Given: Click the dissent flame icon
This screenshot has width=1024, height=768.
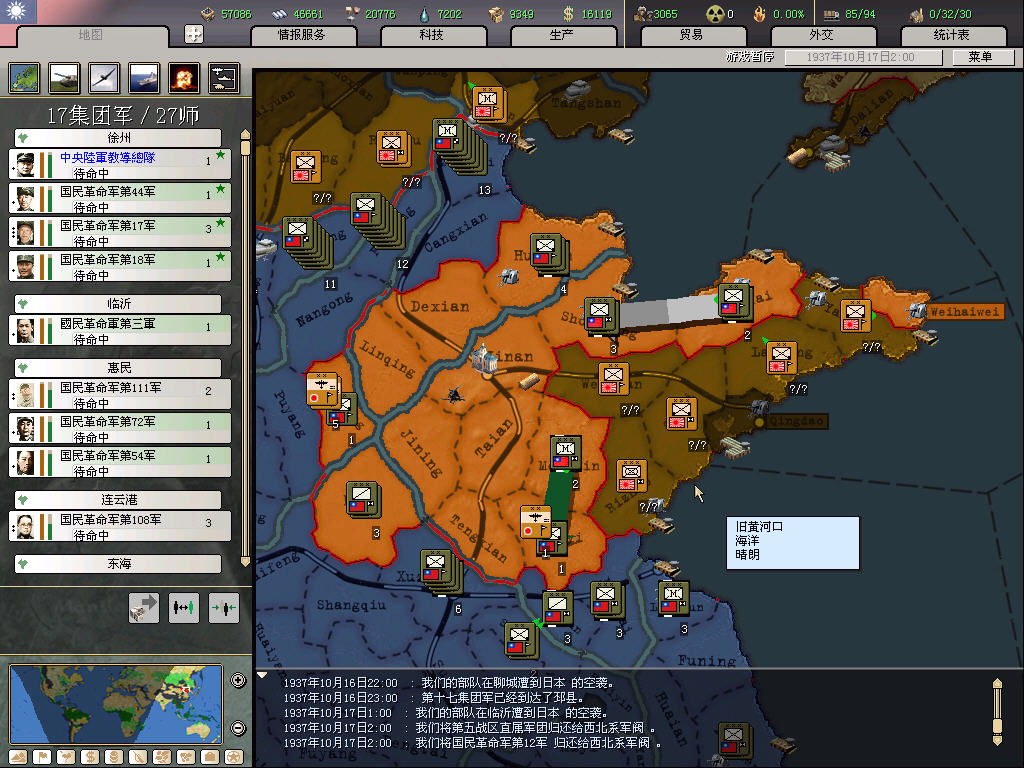Looking at the screenshot, I should [x=759, y=14].
